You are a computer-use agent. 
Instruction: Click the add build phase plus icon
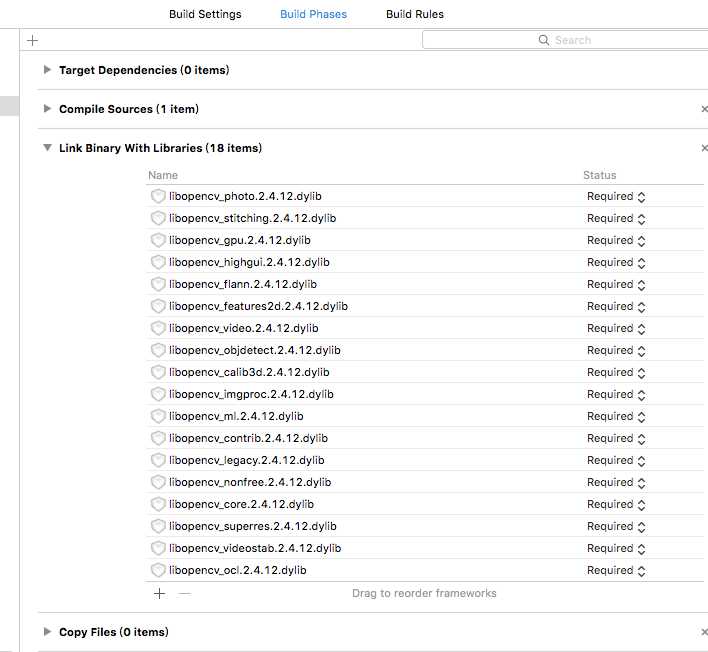click(33, 41)
